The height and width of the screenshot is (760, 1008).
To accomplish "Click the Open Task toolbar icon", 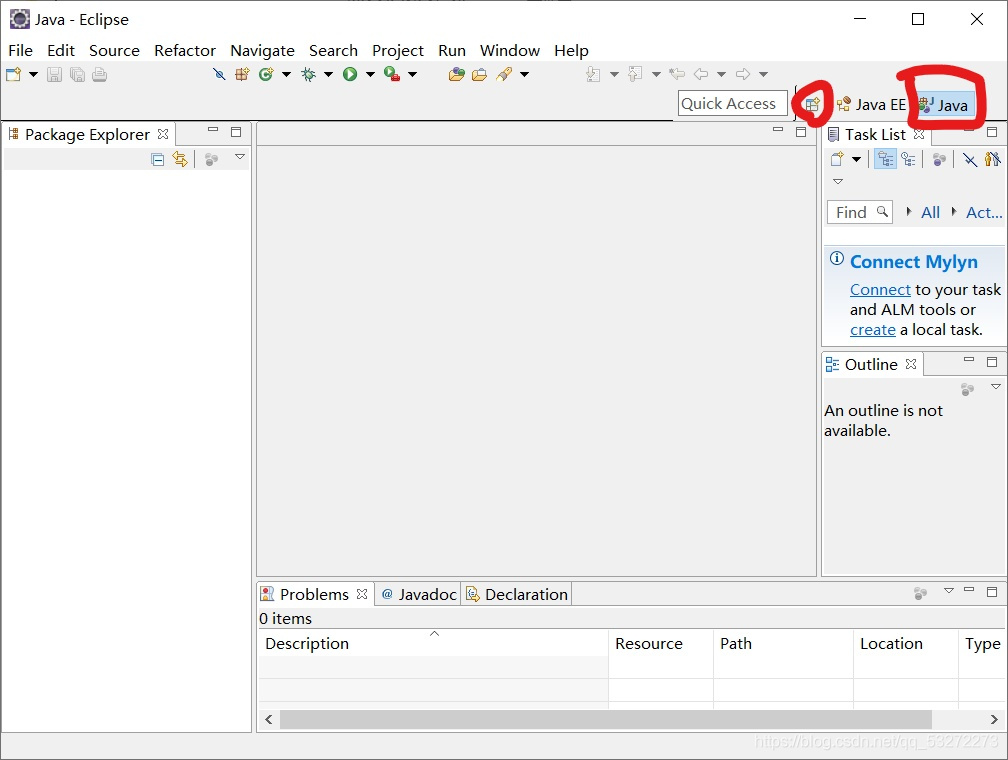I will (480, 75).
